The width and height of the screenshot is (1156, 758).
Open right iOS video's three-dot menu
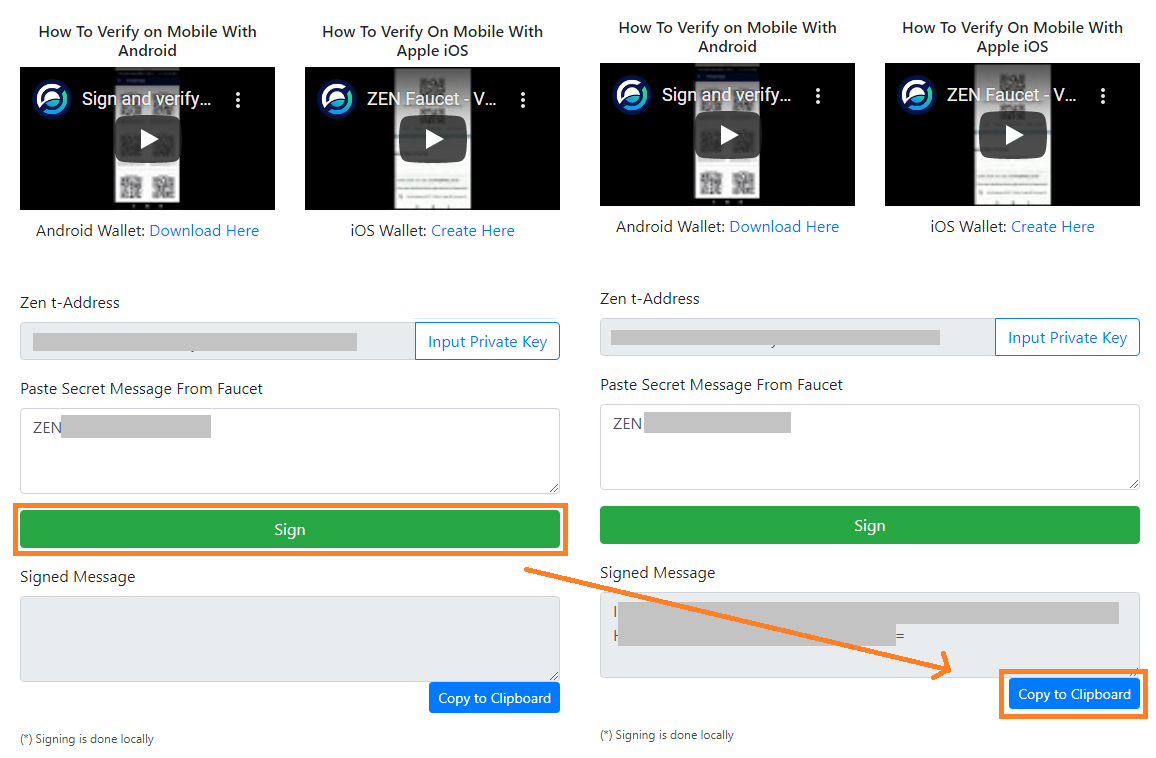(x=1103, y=96)
